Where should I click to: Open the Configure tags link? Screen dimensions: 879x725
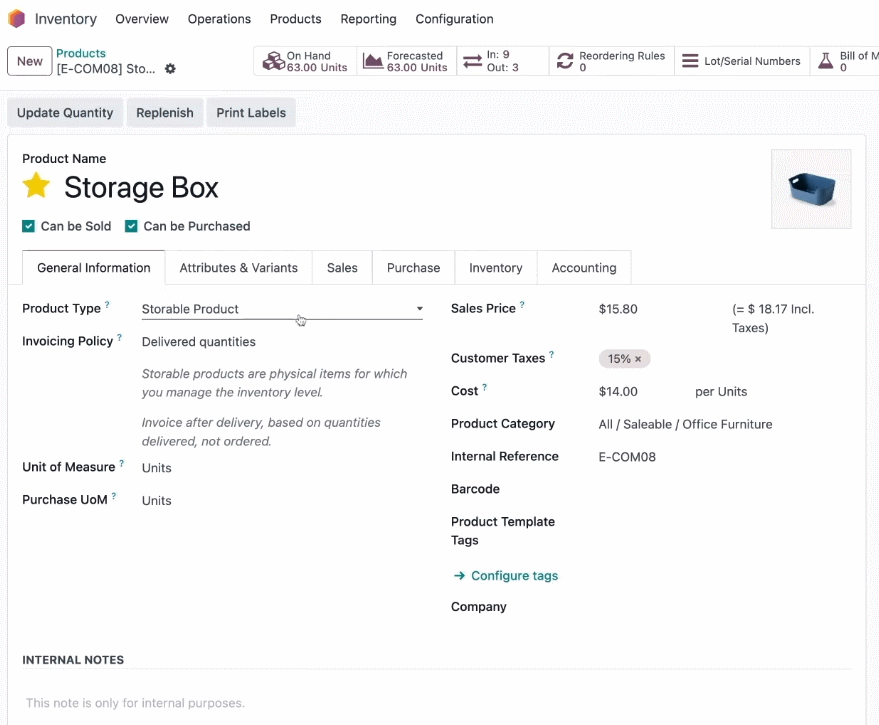(x=514, y=576)
